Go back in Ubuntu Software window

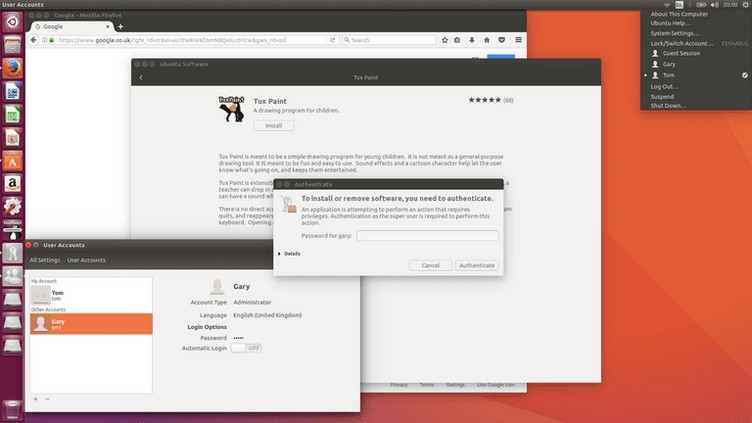tap(141, 77)
